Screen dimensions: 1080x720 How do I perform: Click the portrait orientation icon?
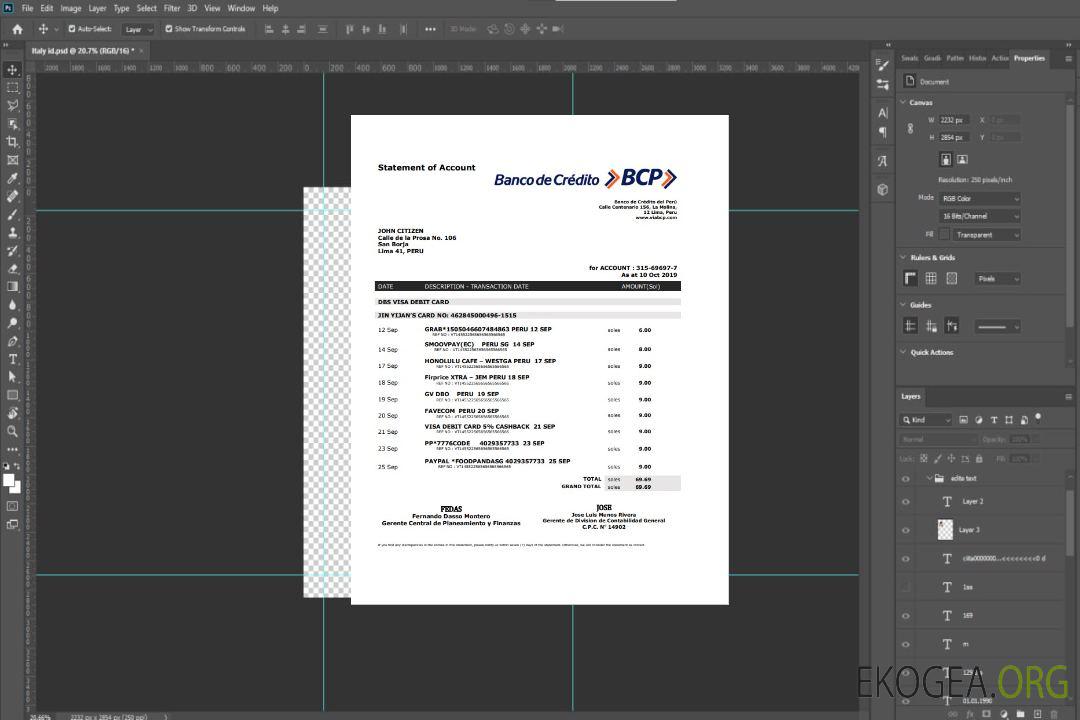946,159
